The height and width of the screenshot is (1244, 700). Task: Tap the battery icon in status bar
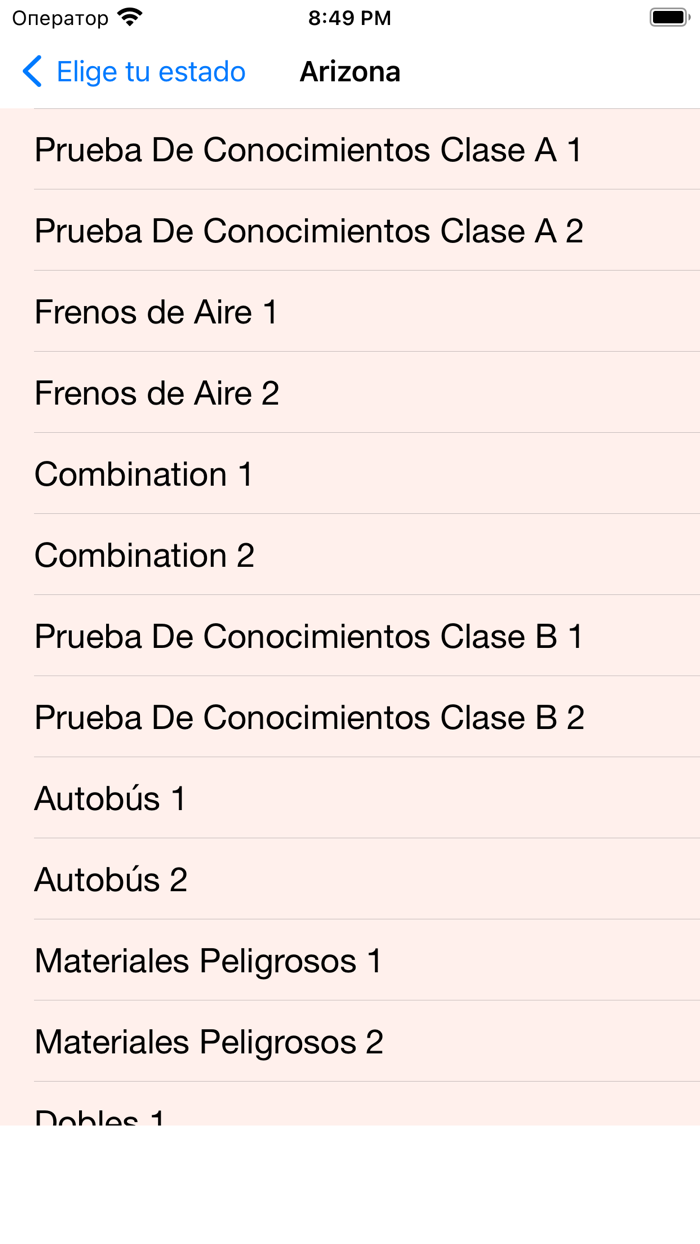(669, 16)
